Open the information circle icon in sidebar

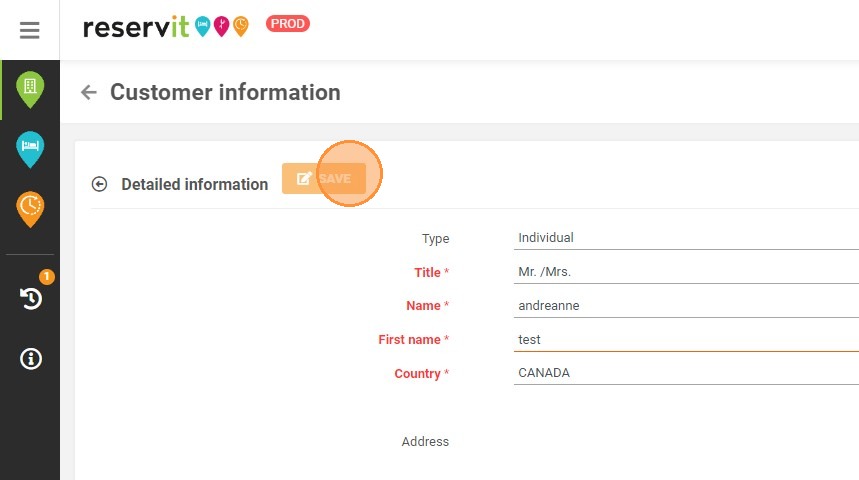coord(31,359)
